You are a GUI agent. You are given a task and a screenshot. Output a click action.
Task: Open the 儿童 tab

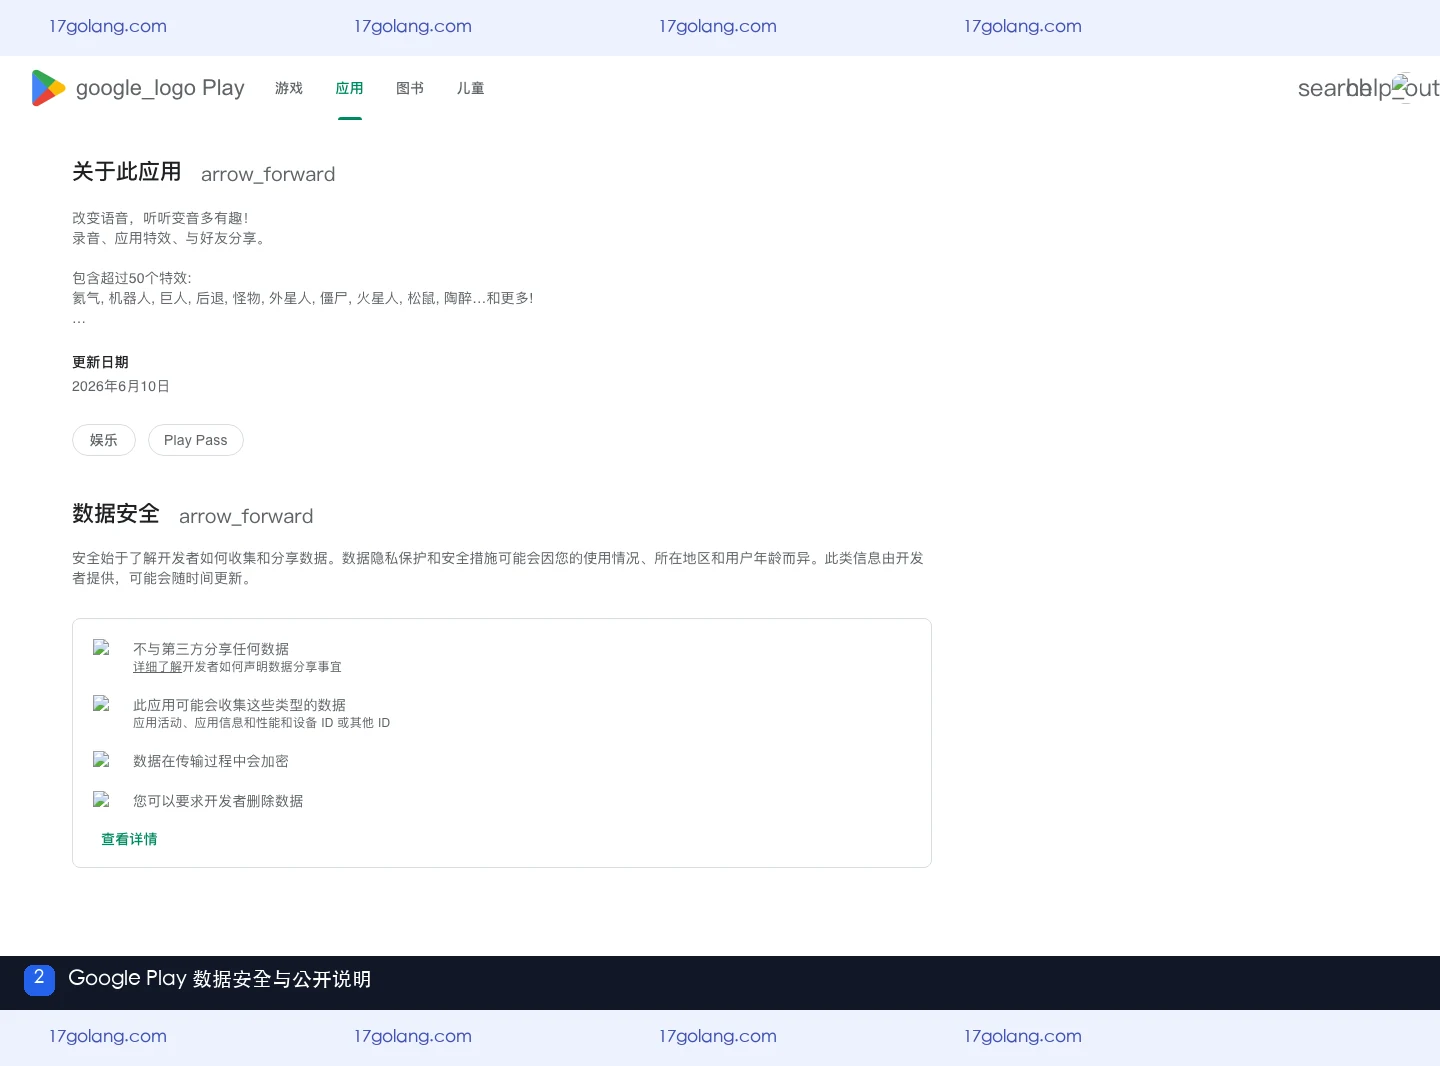pyautogui.click(x=471, y=88)
